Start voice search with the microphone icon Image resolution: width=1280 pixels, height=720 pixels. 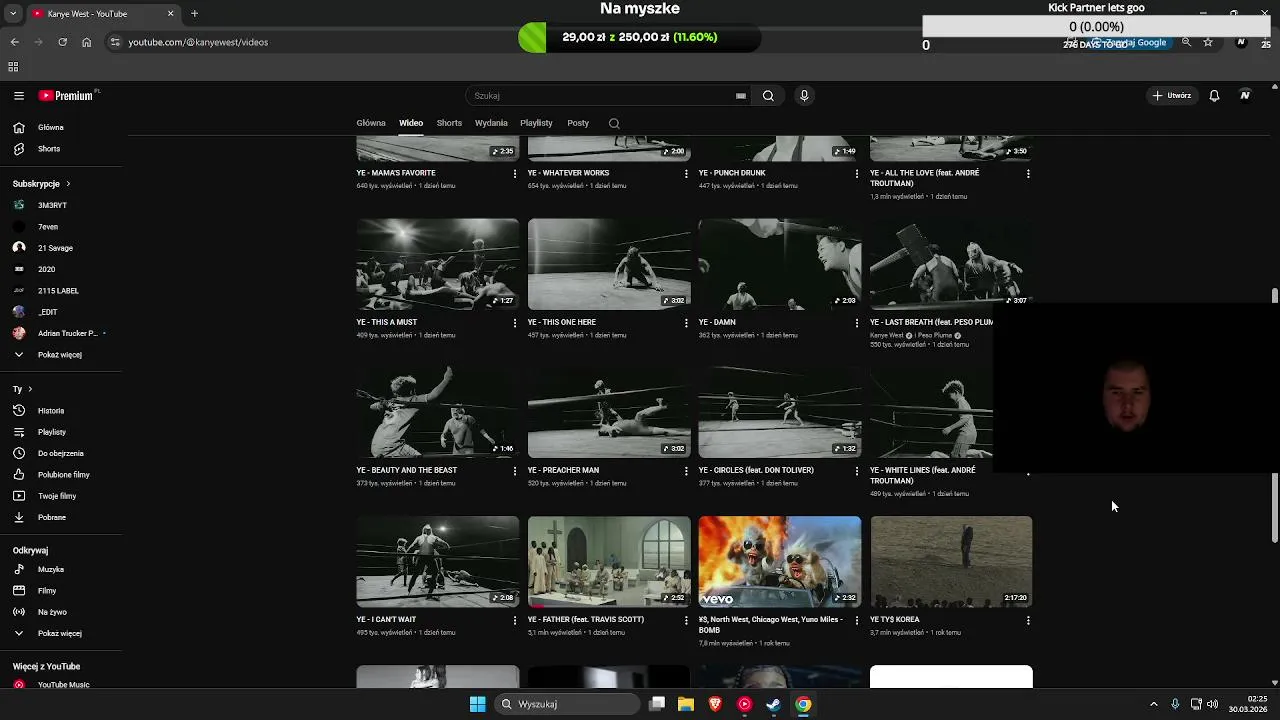pos(804,96)
